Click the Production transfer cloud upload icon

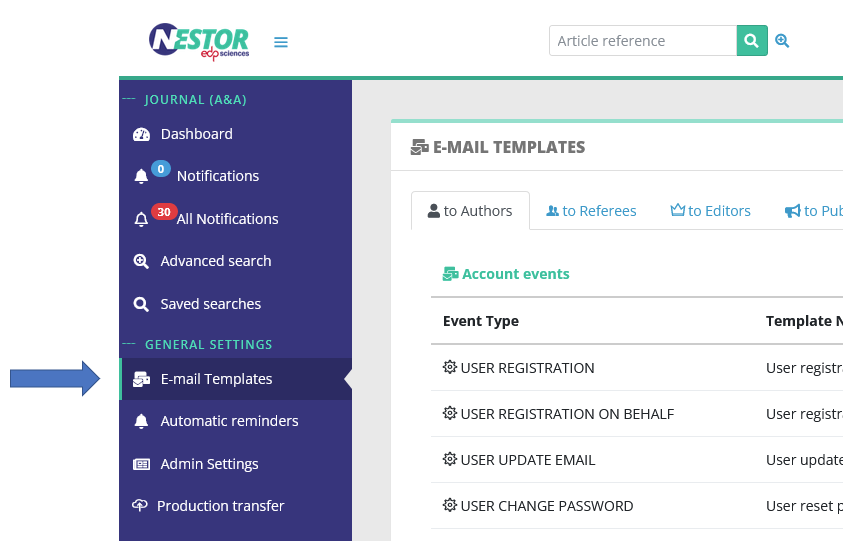(x=140, y=506)
